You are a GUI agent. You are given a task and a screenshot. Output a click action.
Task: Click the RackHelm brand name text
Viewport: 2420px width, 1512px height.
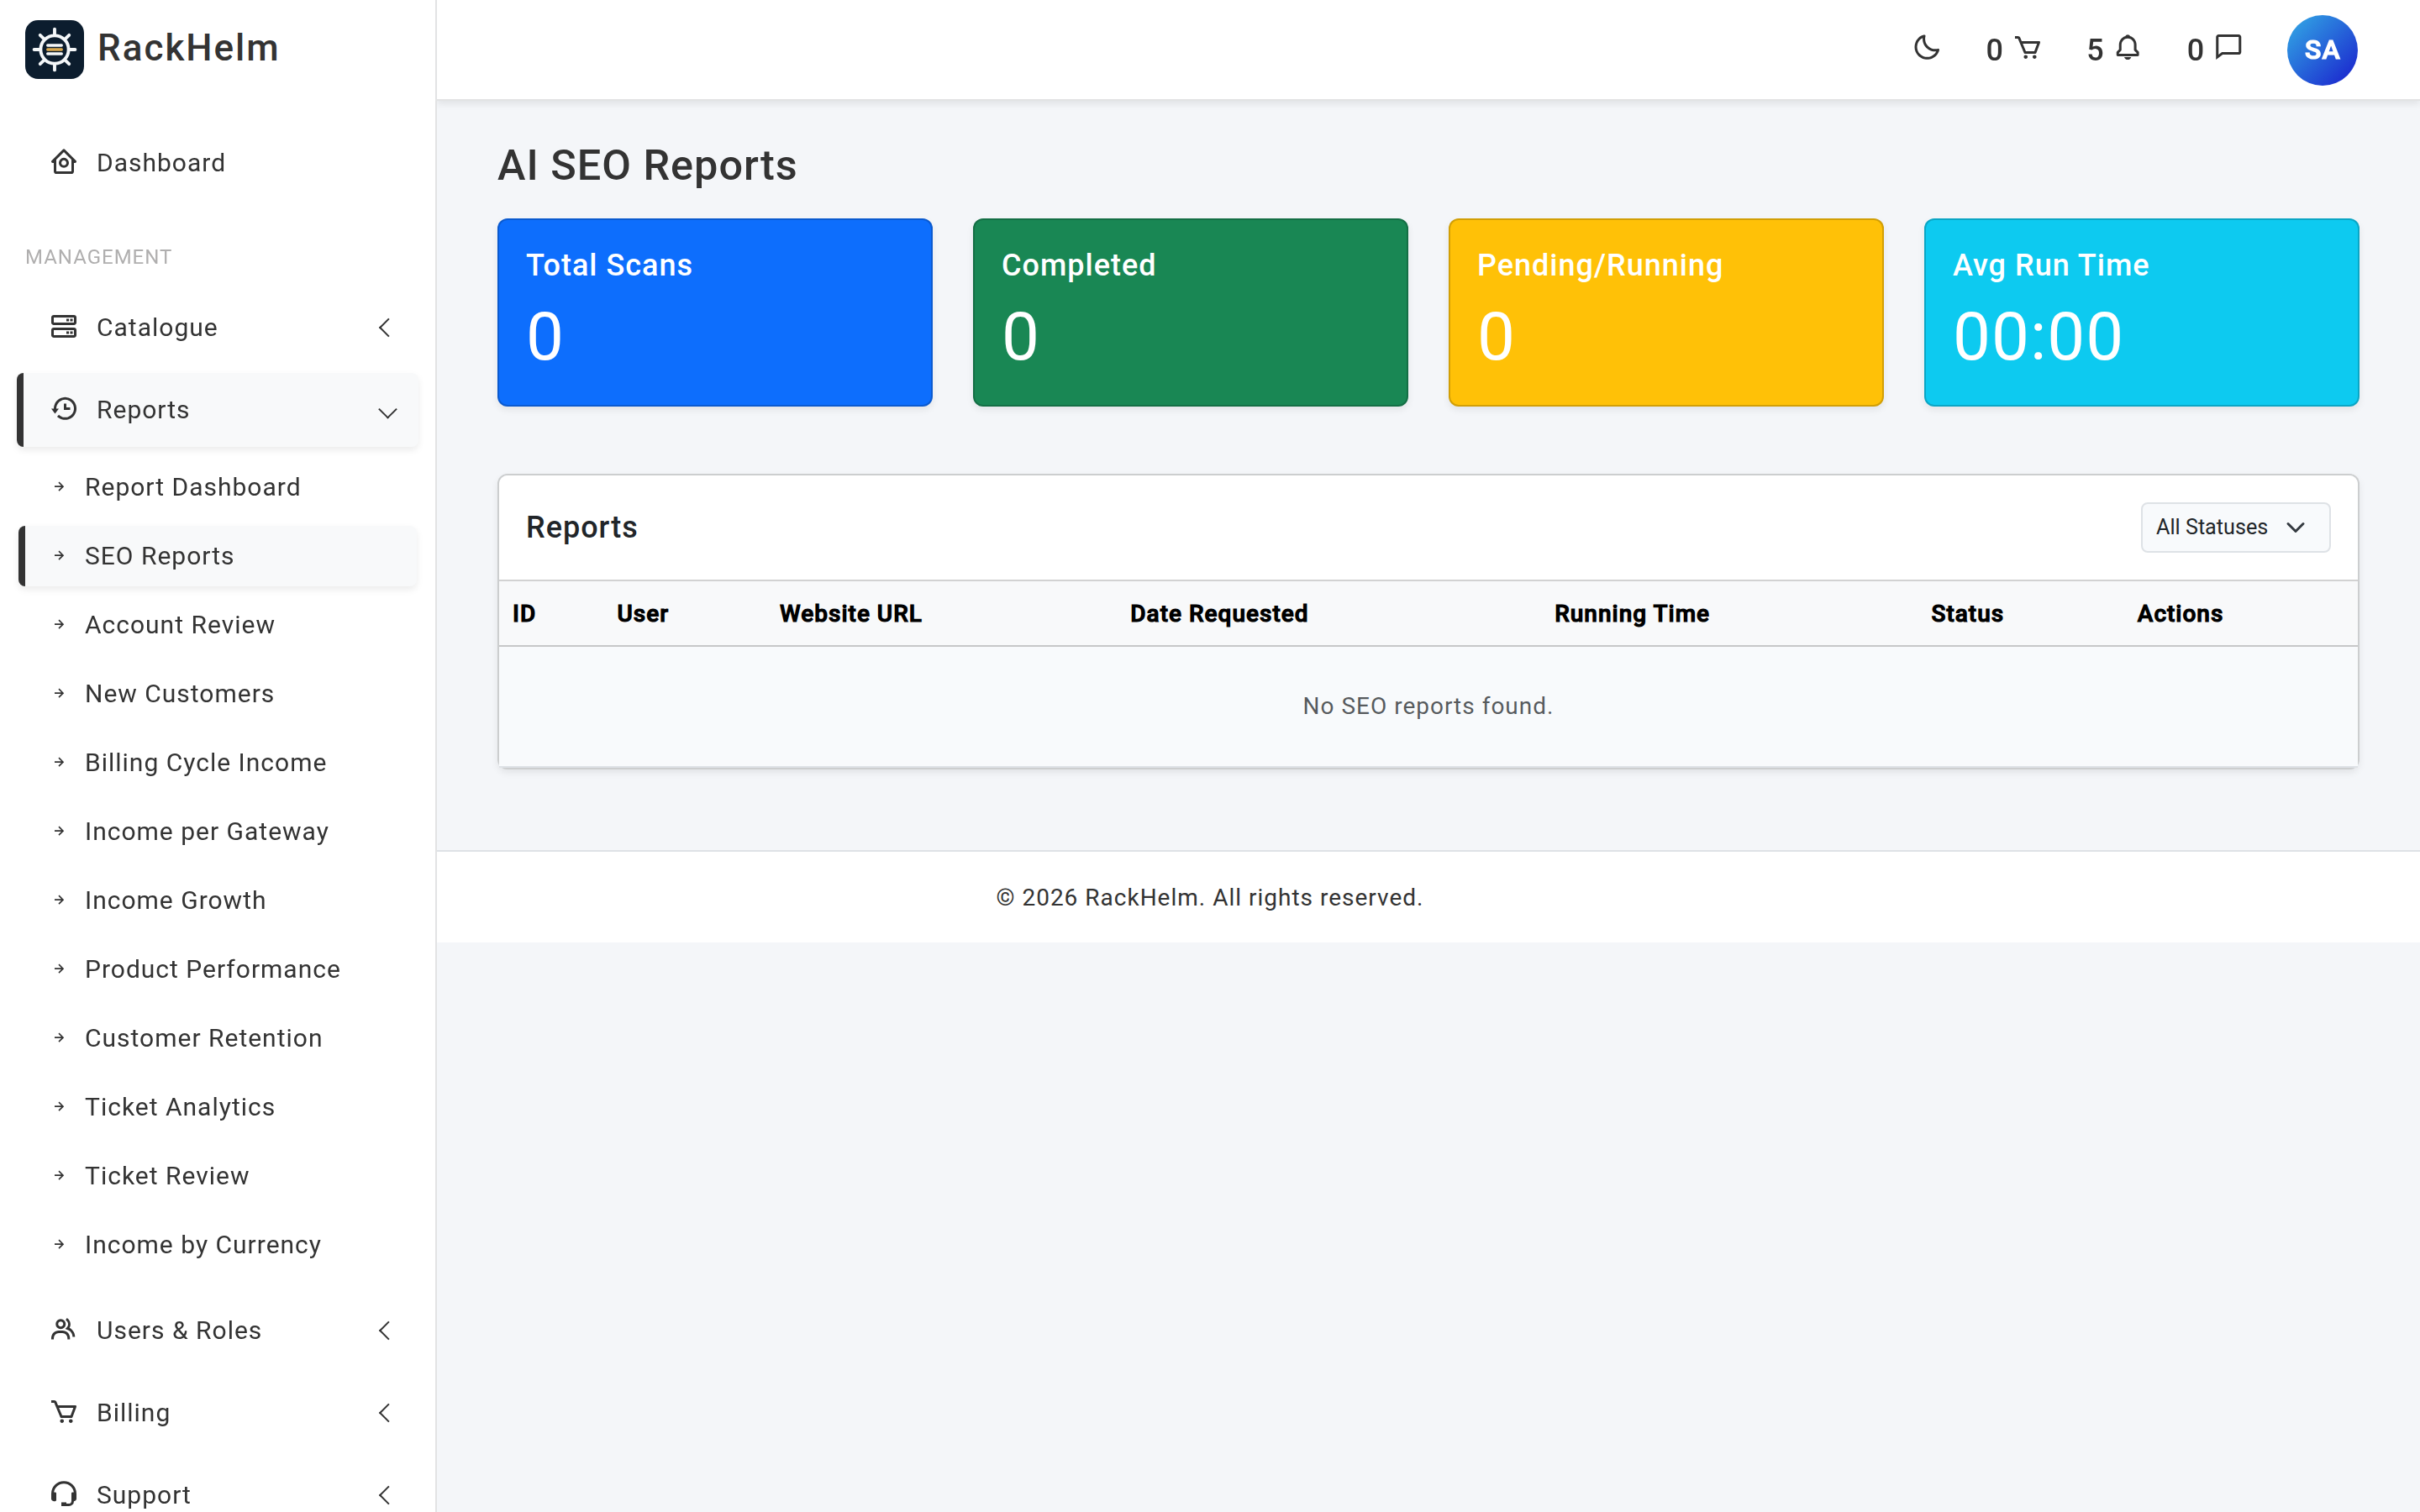pos(188,48)
